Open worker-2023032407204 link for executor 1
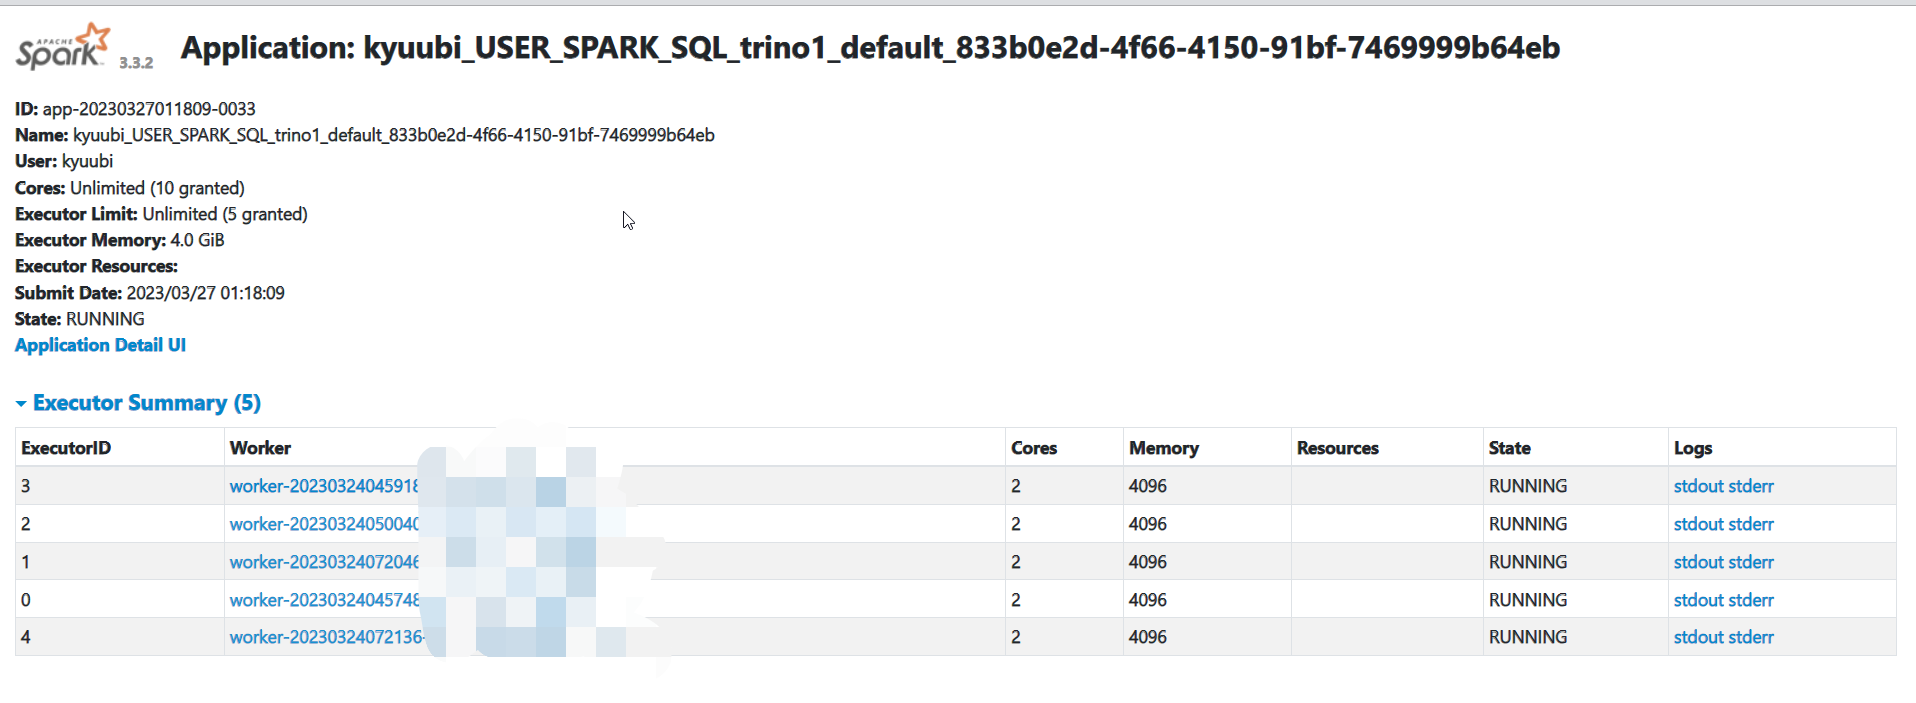The image size is (1916, 703). [x=324, y=562]
